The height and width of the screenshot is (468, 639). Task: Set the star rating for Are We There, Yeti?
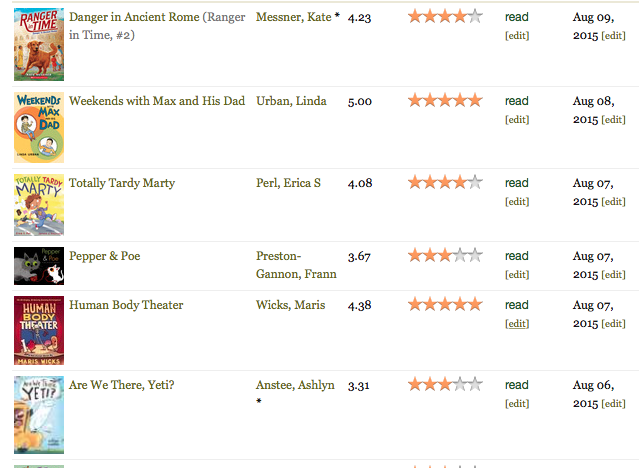445,385
